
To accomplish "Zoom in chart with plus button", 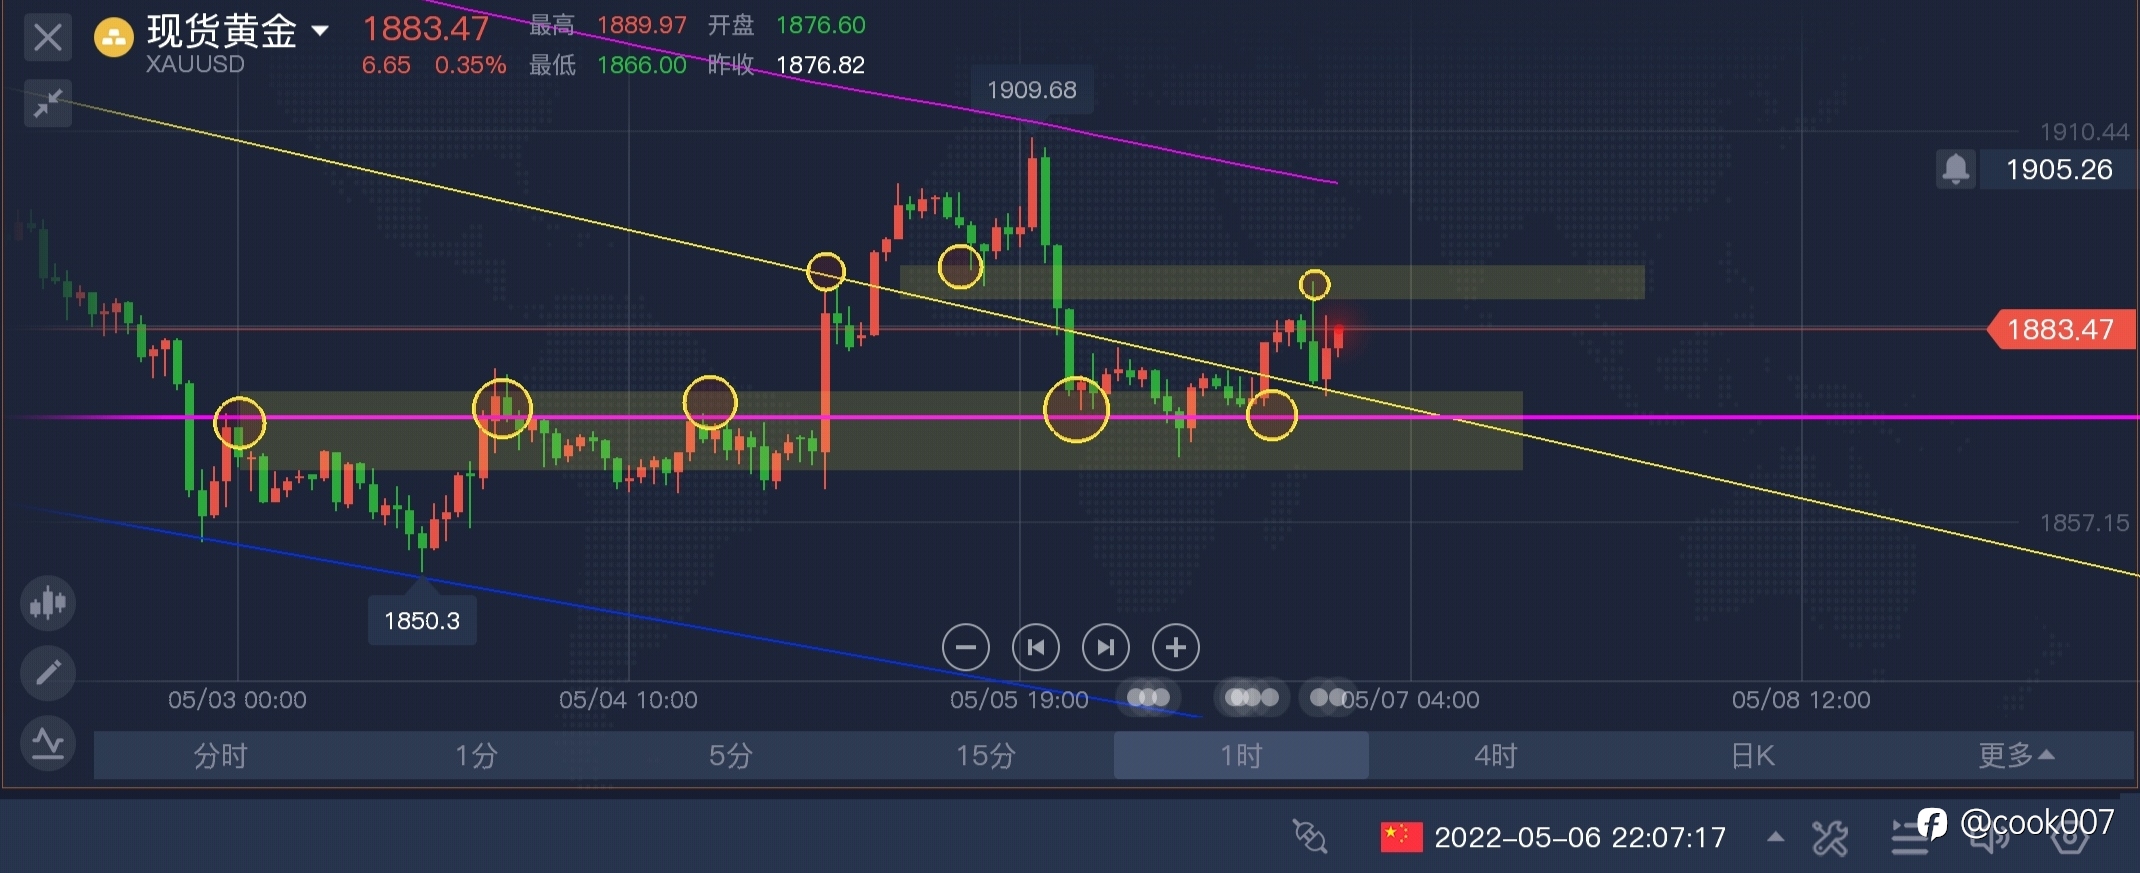I will coord(1176,648).
